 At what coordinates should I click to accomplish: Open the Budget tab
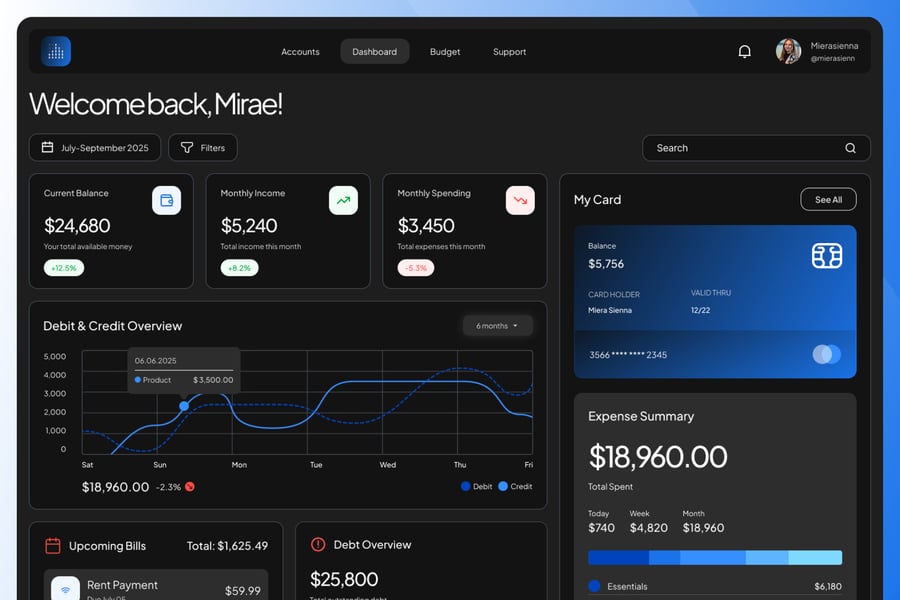pyautogui.click(x=445, y=52)
